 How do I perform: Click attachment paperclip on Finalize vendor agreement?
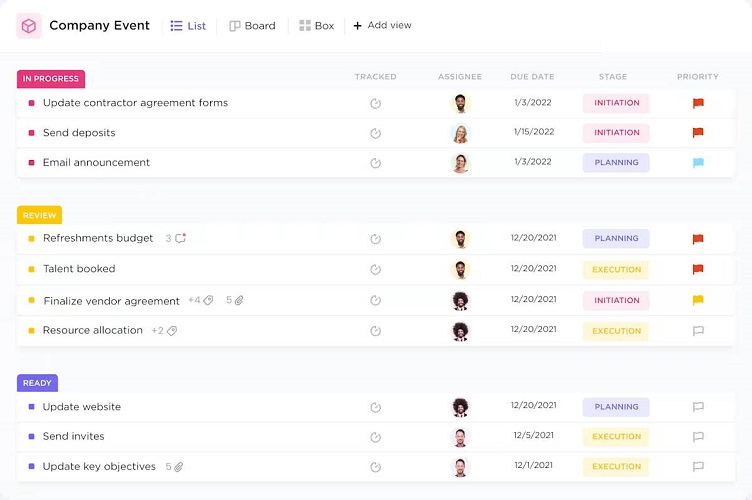[x=239, y=300]
